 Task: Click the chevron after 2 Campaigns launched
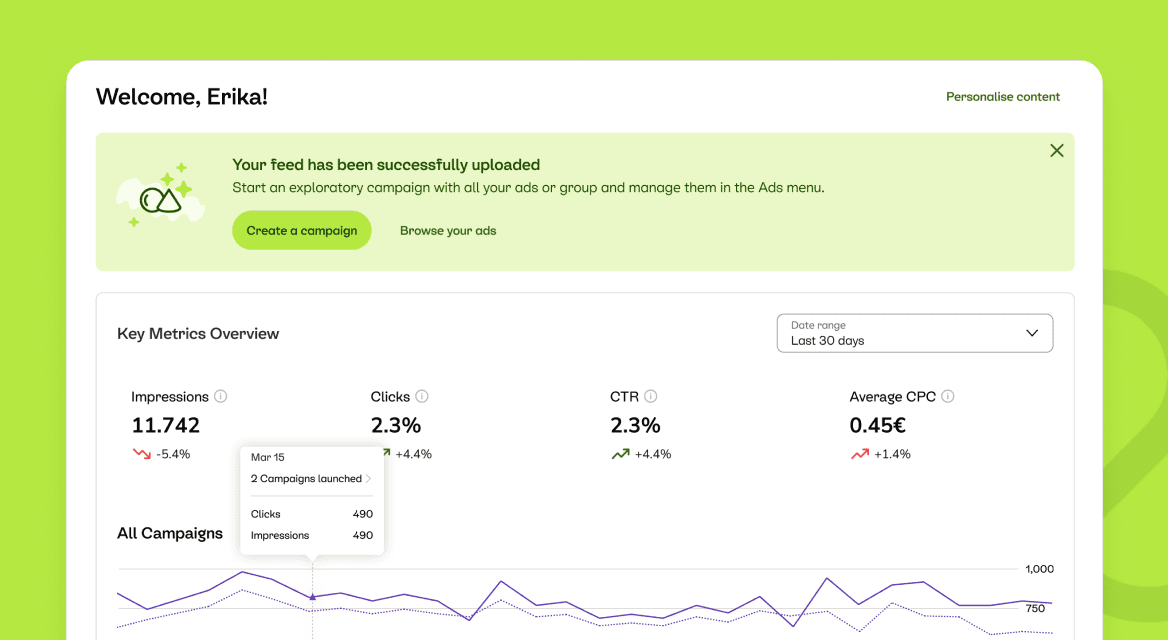368,478
